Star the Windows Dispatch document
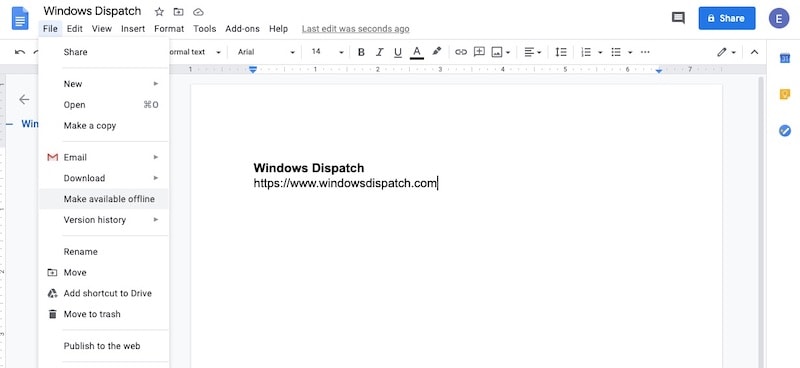Image resolution: width=800 pixels, height=368 pixels. pos(159,12)
